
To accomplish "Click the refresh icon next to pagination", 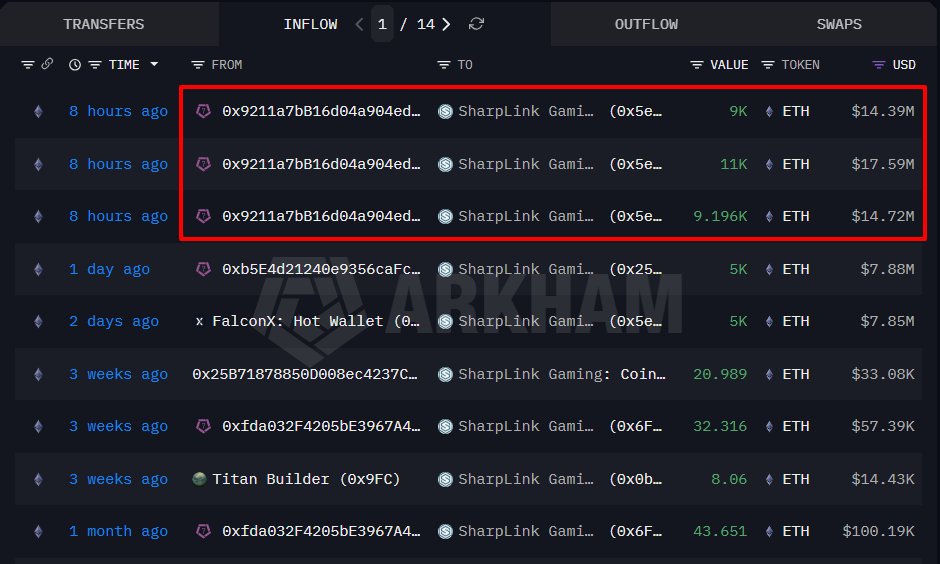I will tap(476, 24).
